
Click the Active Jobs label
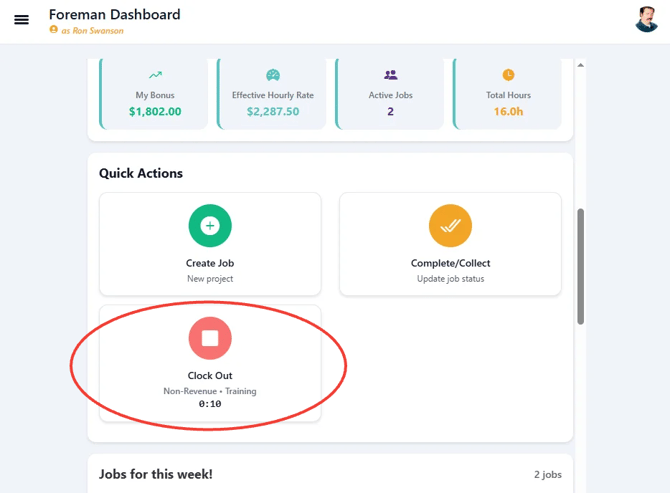coord(391,95)
